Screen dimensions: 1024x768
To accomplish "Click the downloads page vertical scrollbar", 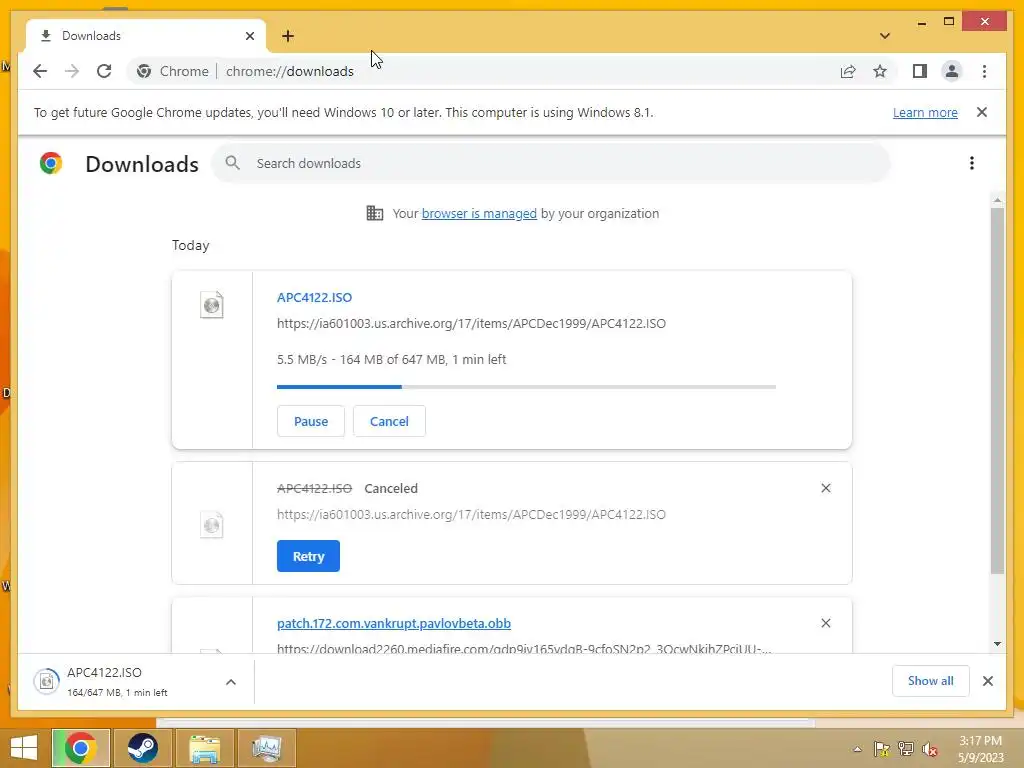I will tap(997, 391).
